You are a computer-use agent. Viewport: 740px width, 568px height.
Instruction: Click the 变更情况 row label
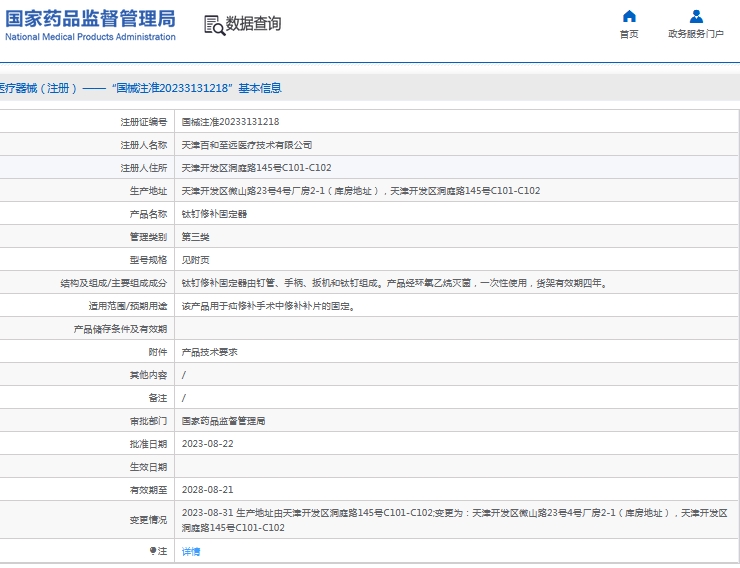[148, 520]
